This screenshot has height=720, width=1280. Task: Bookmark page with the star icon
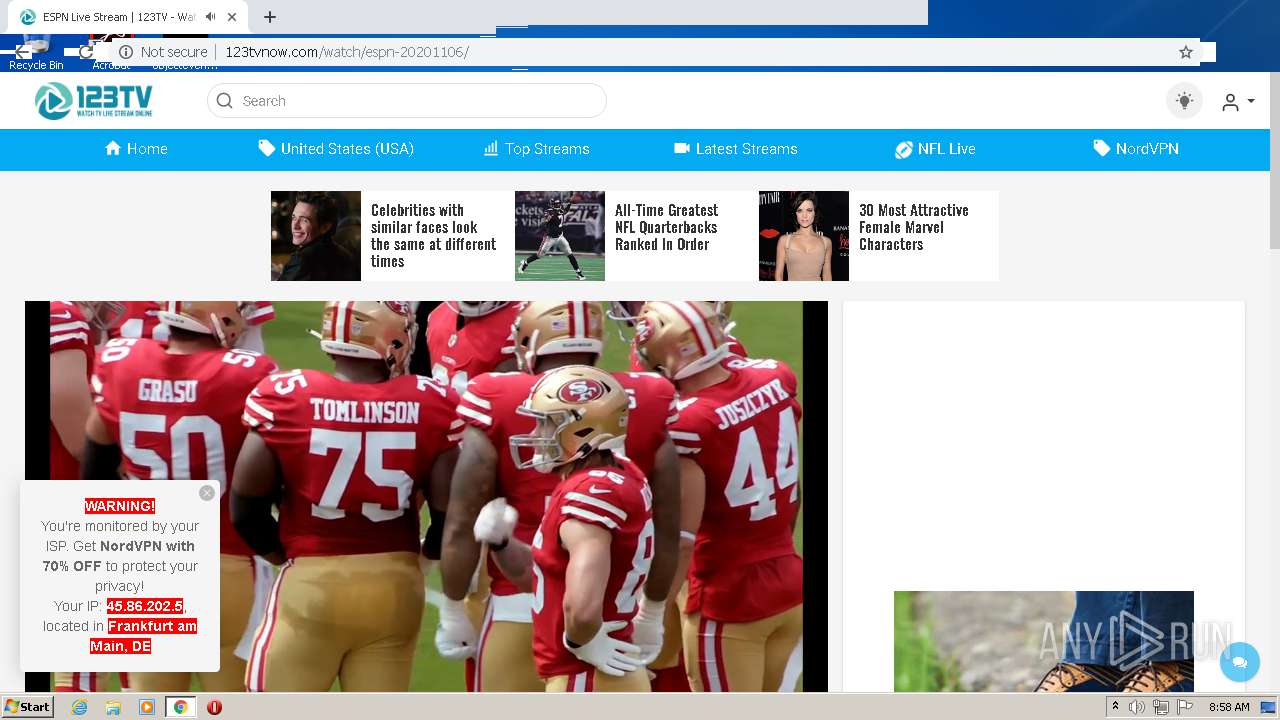[x=1186, y=52]
